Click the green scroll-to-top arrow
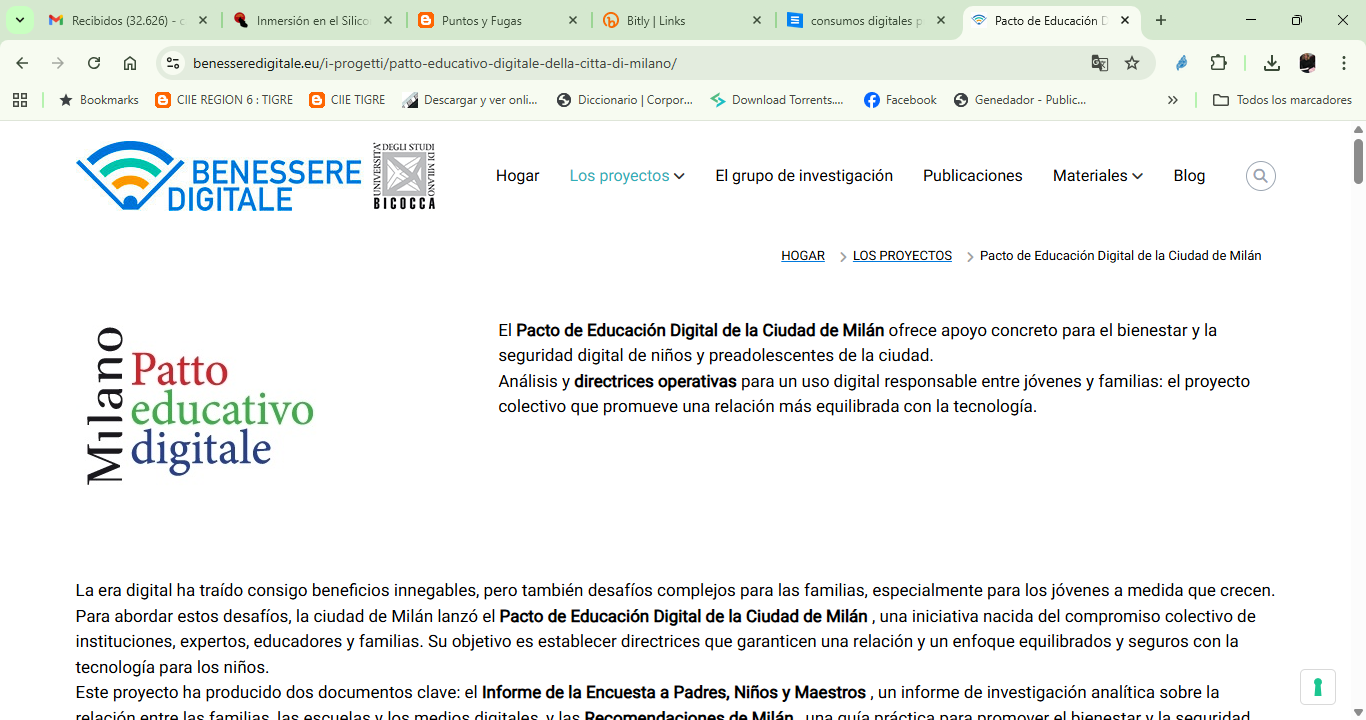Image resolution: width=1366 pixels, height=720 pixels. [x=1318, y=687]
